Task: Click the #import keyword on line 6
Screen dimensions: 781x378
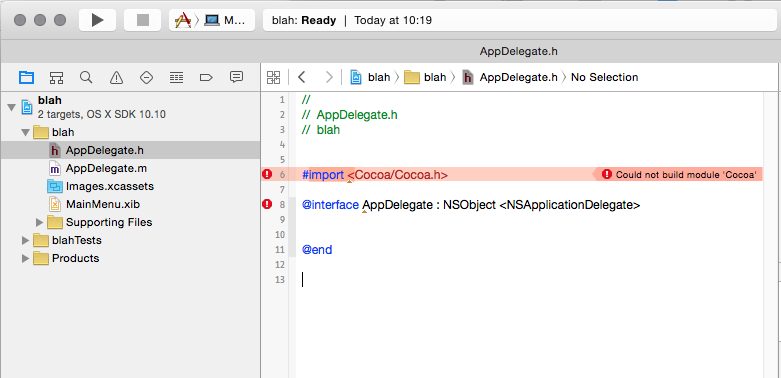Action: (323, 175)
